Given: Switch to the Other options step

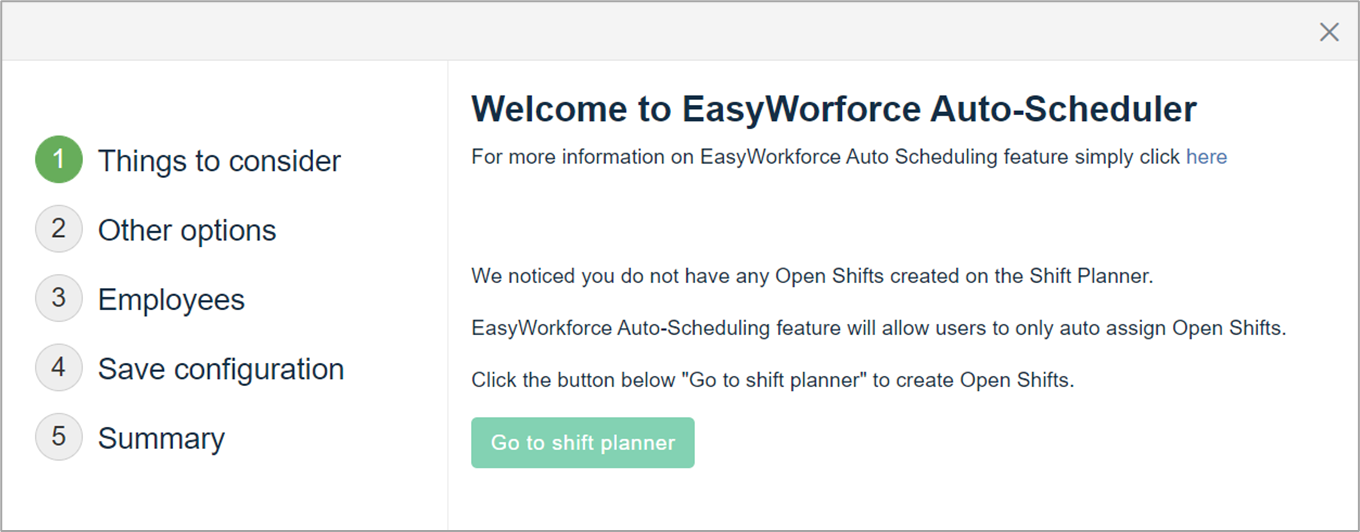Looking at the screenshot, I should tap(187, 230).
